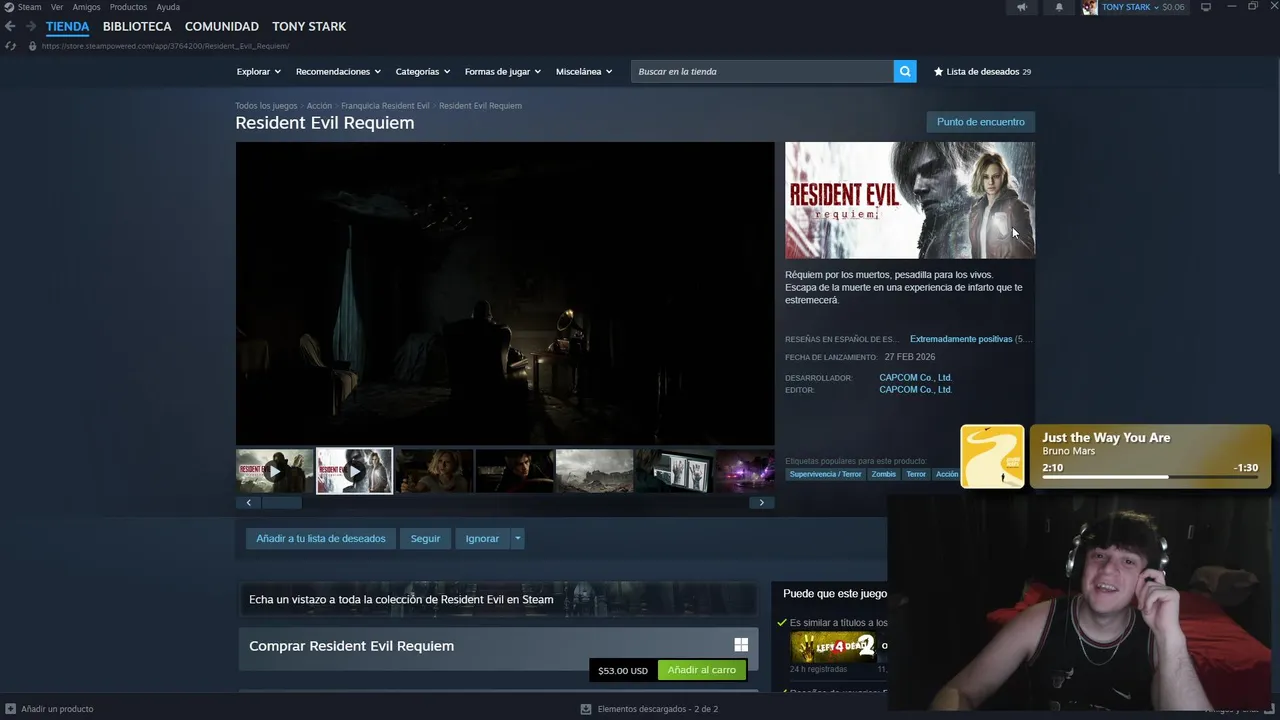Open the hand x-ray screenshot thumbnail

point(675,471)
